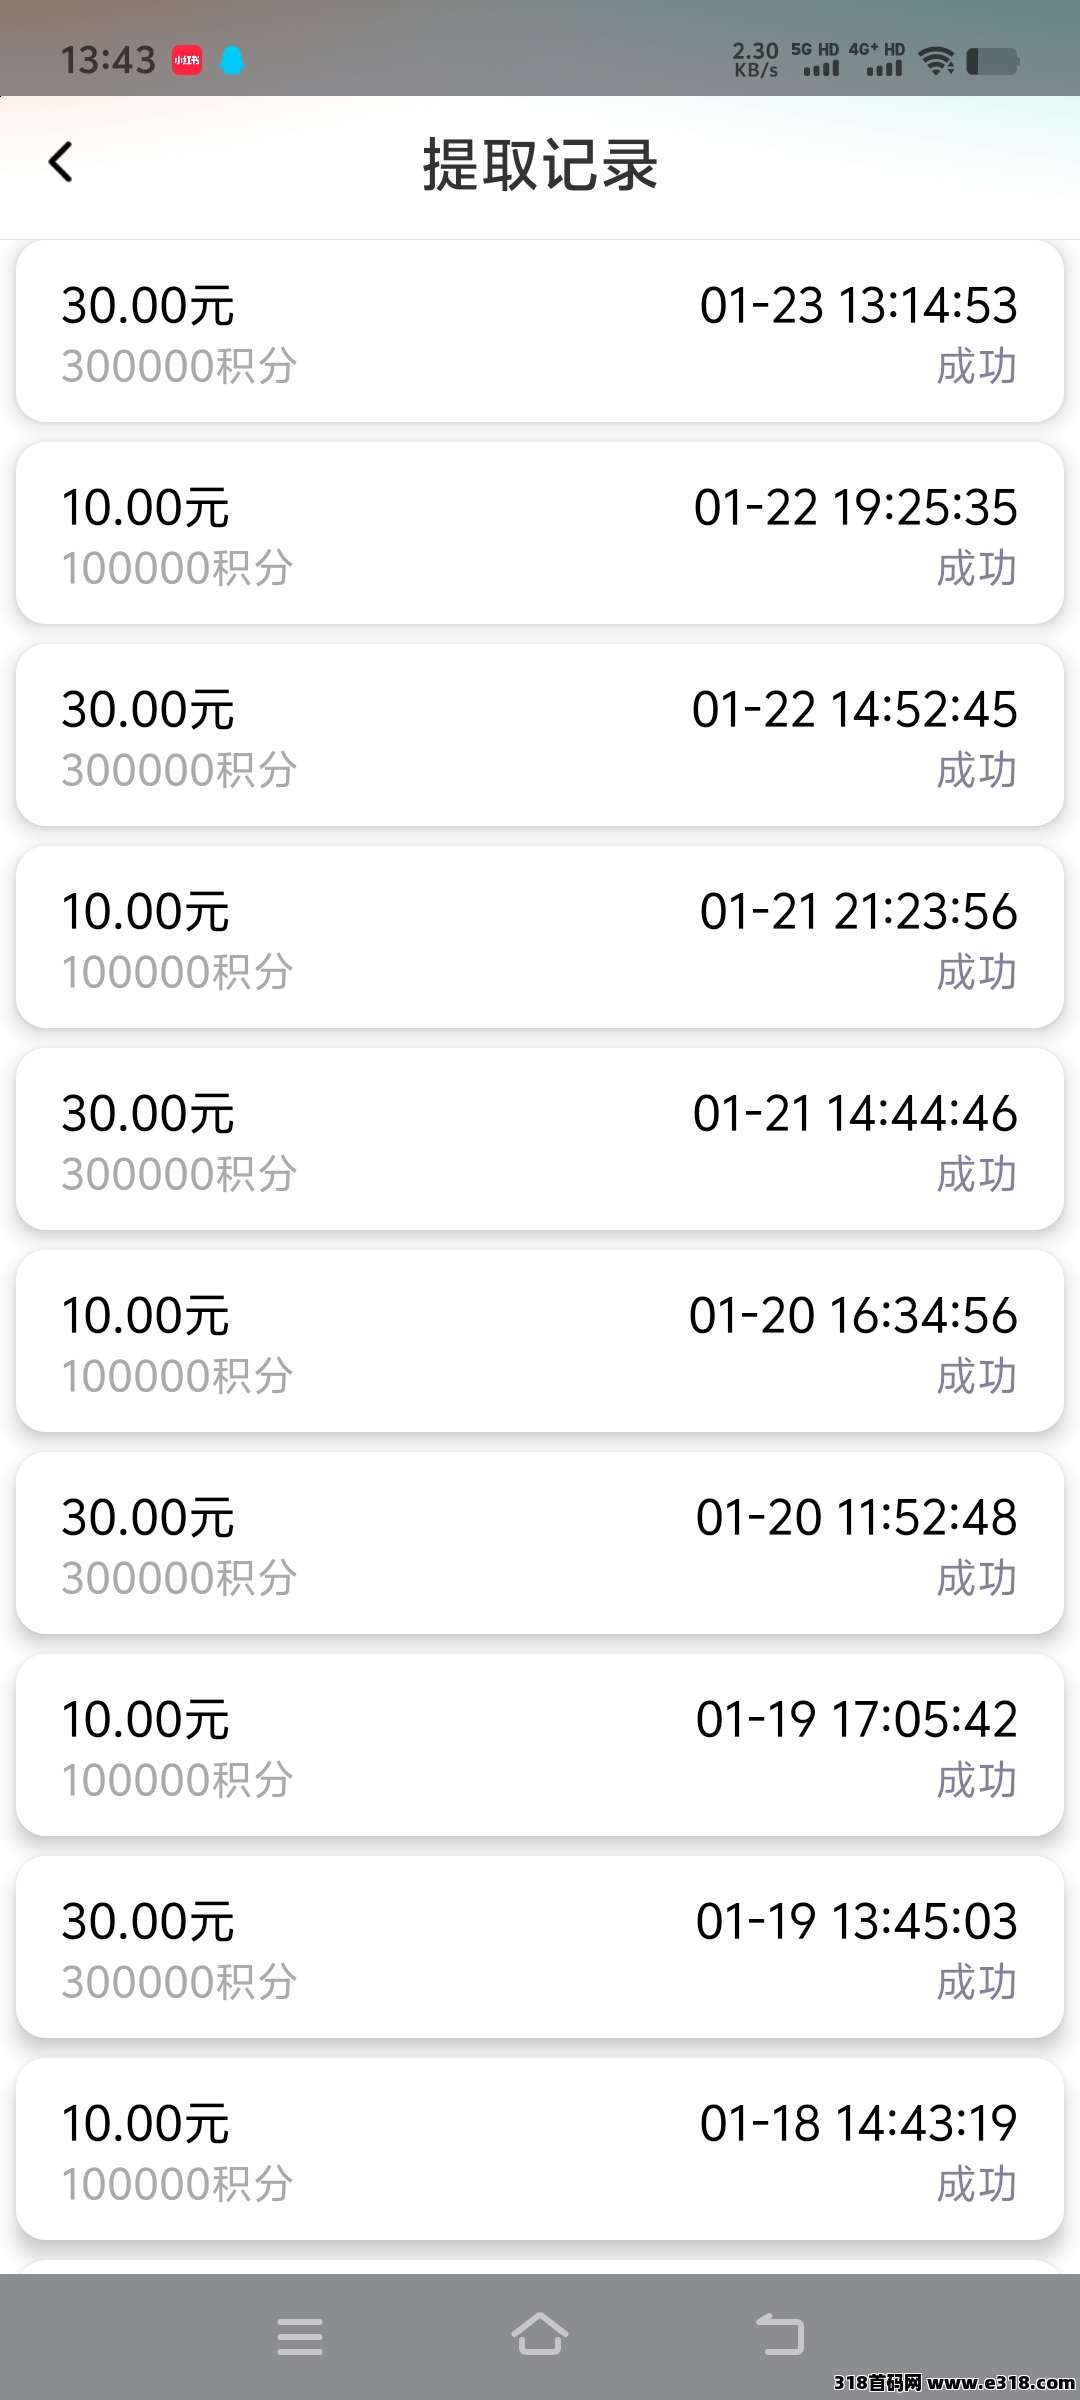Tap the 提取记录 page title
The image size is (1080, 2400).
click(540, 165)
